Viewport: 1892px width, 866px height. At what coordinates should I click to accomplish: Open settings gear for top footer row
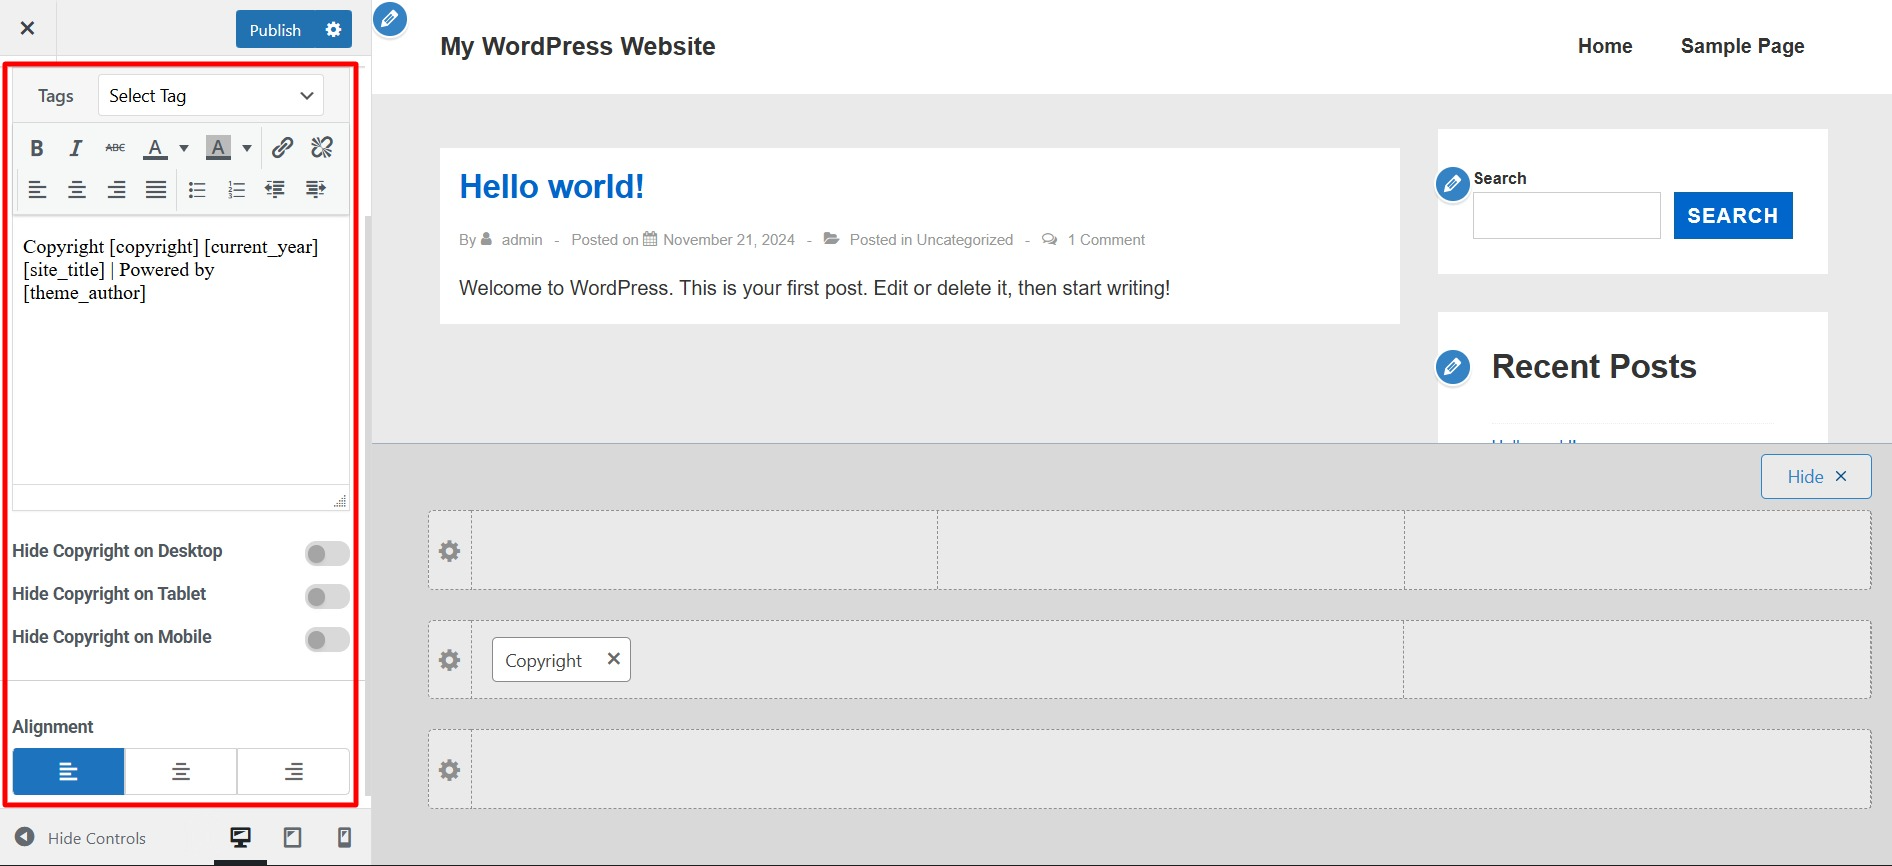point(450,551)
